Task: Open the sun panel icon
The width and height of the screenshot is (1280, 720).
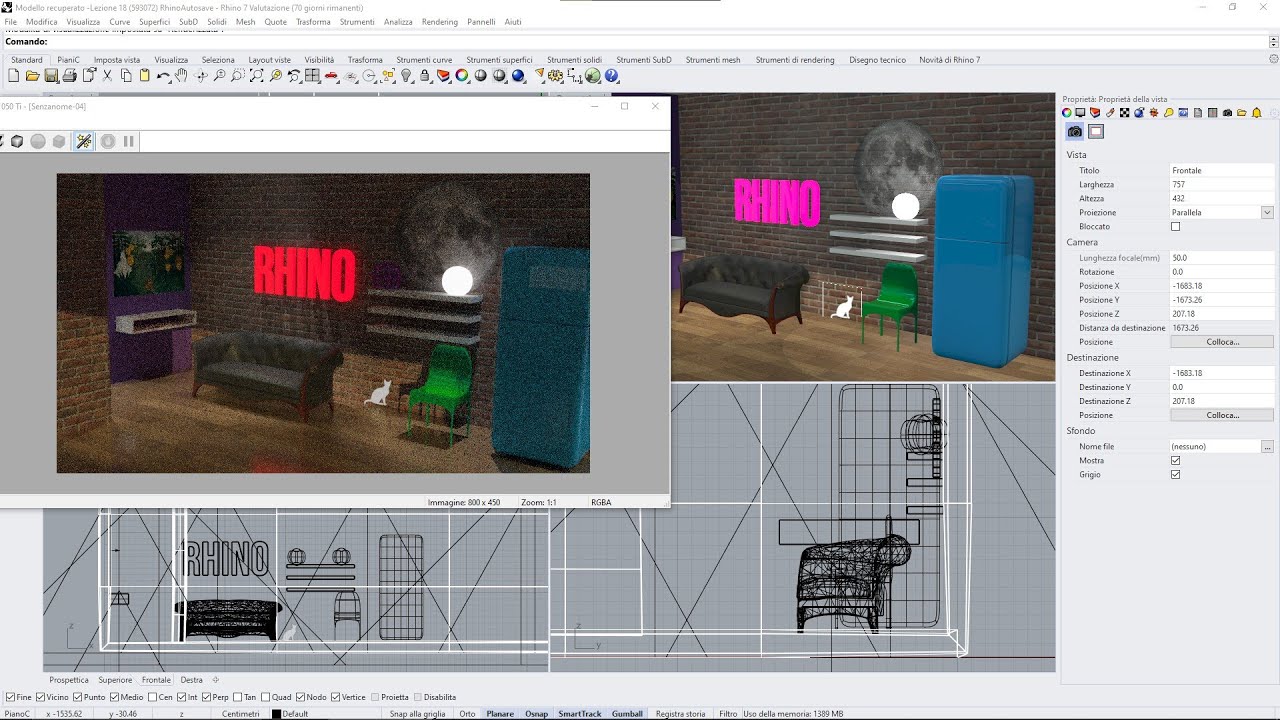Action: click(1154, 113)
